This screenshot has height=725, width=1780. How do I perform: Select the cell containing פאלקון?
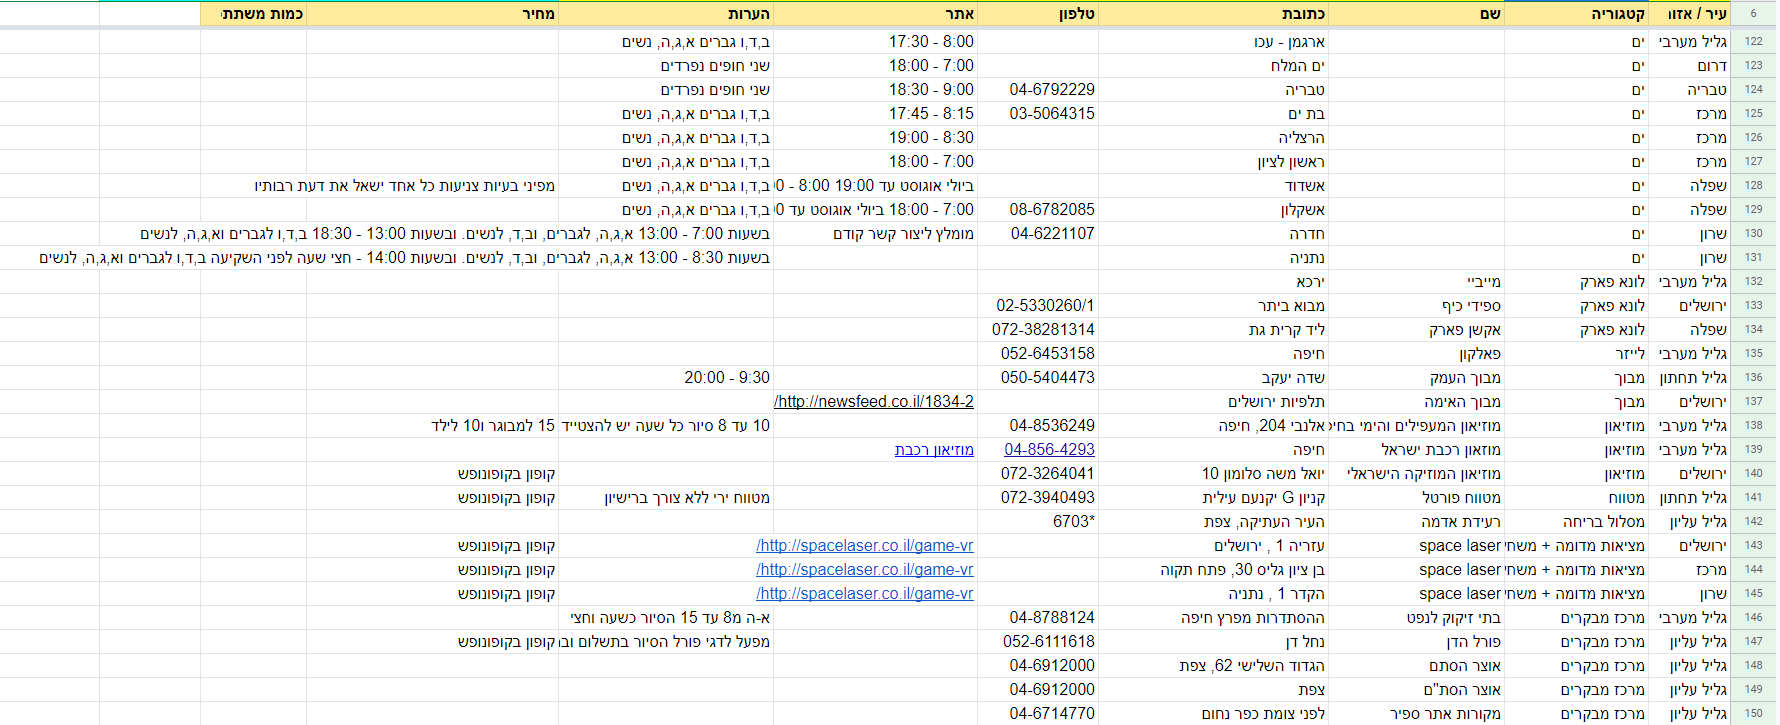click(x=1479, y=354)
